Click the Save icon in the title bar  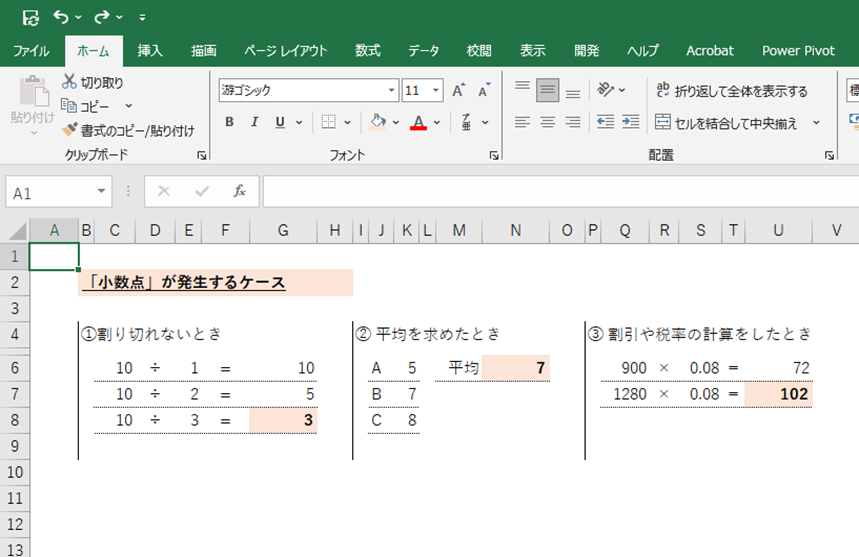30,17
